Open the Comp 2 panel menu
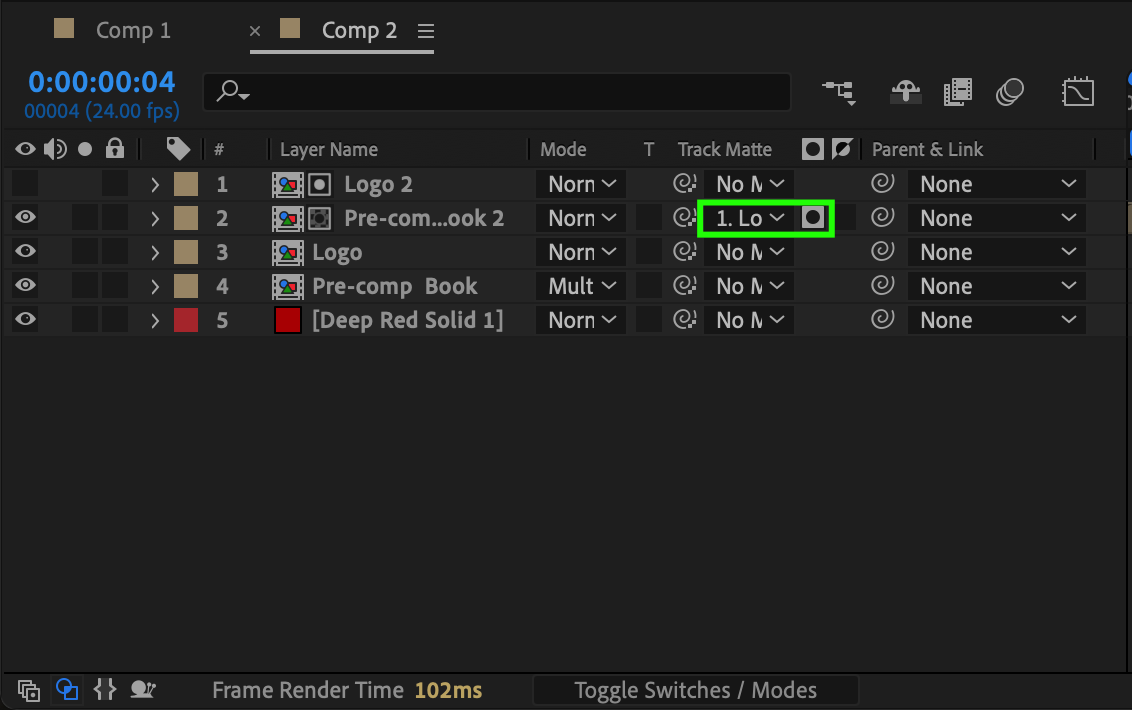The image size is (1132, 710). click(426, 31)
